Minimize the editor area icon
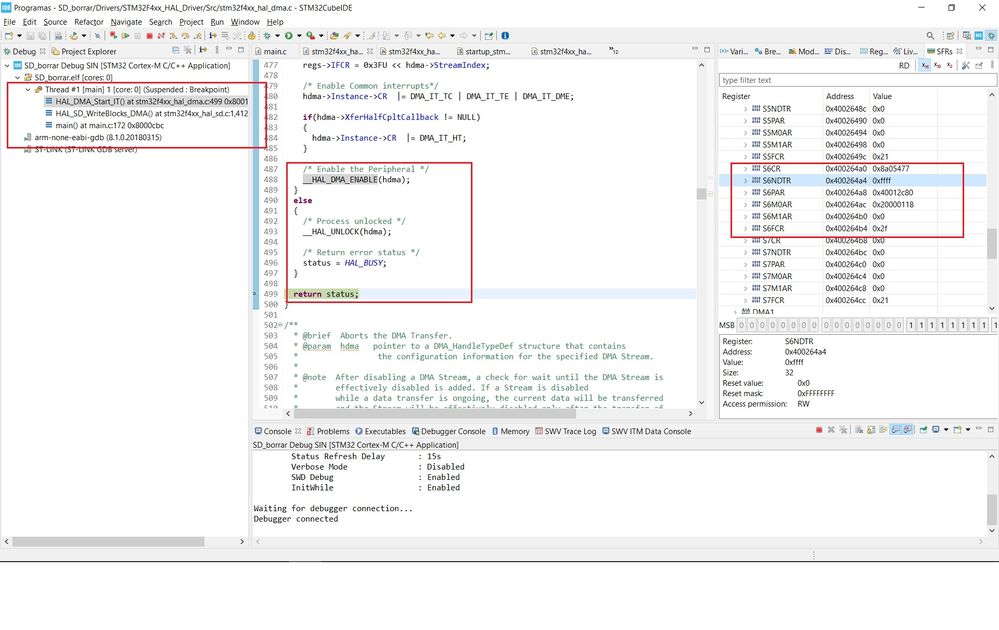This screenshot has height=630, width=999. [695, 50]
